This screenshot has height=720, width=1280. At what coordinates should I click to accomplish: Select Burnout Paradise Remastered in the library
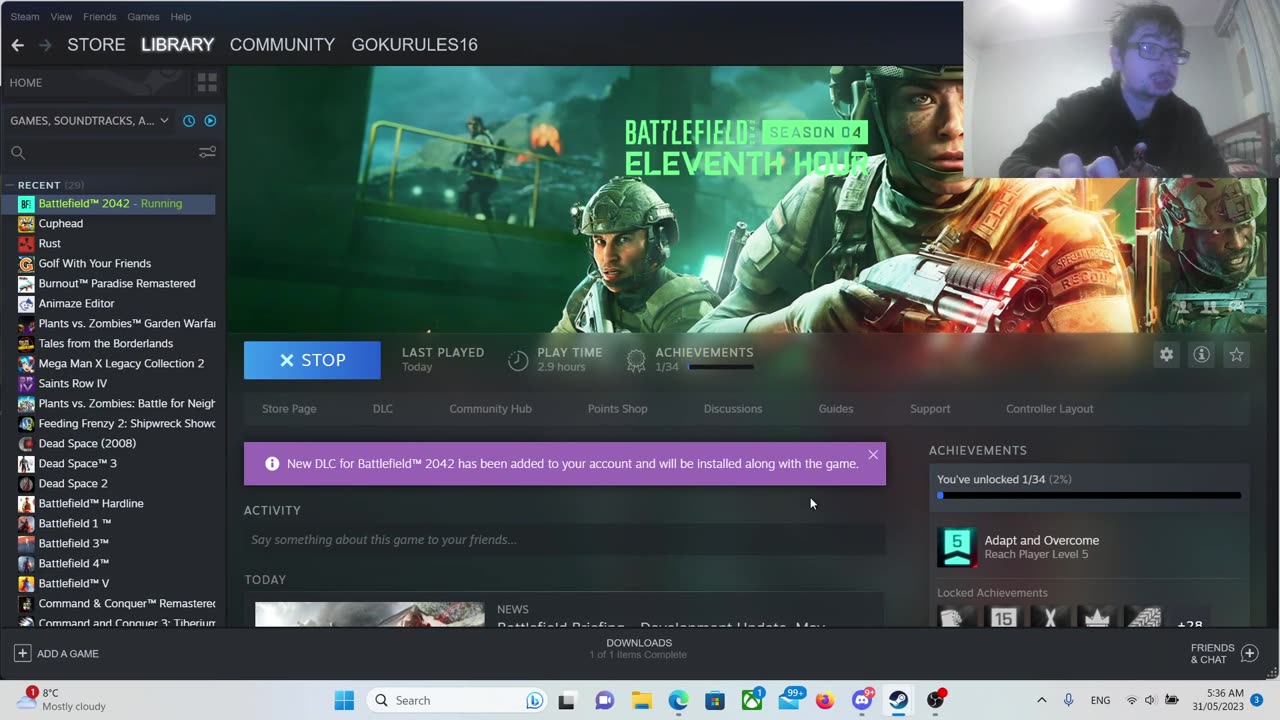point(116,284)
